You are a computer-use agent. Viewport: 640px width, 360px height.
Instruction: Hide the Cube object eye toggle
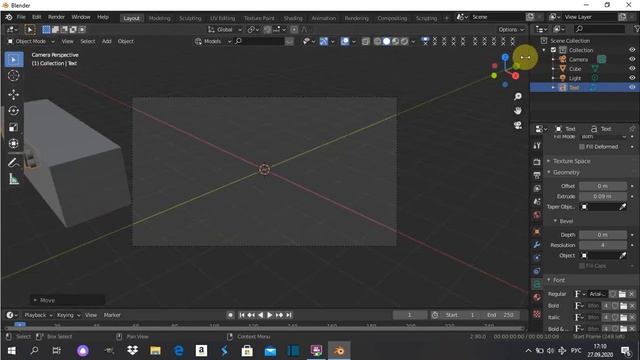[632, 69]
